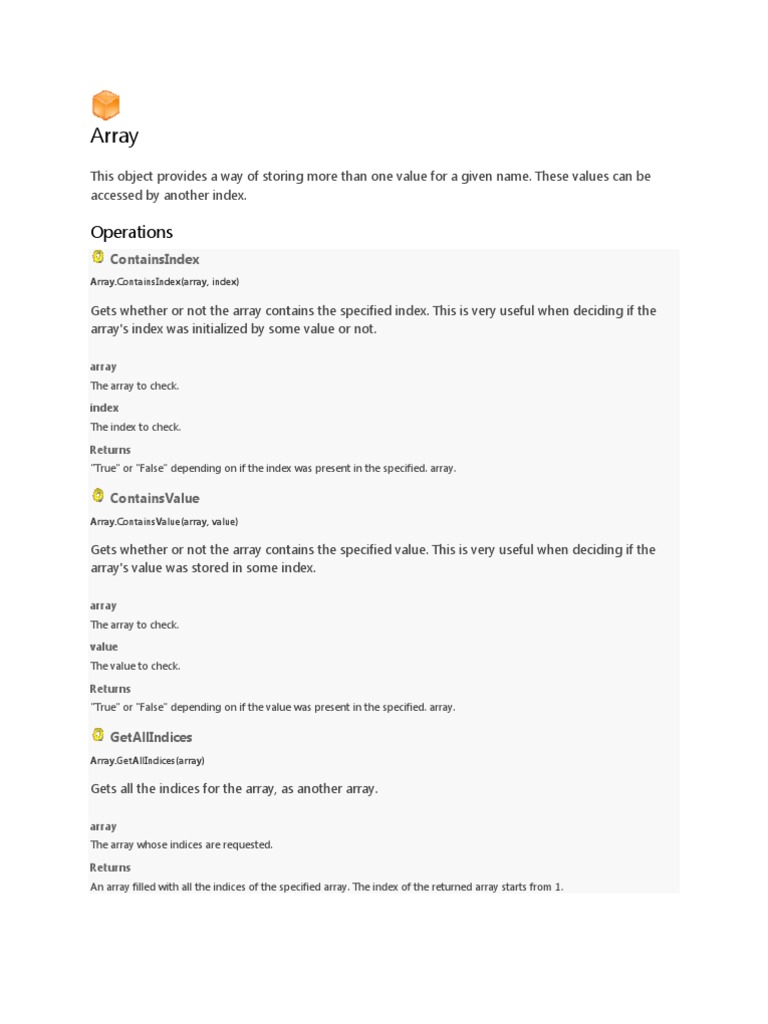The image size is (768, 1024).
Task: Click the icon beside GetAllIndices heading
Action: click(98, 735)
